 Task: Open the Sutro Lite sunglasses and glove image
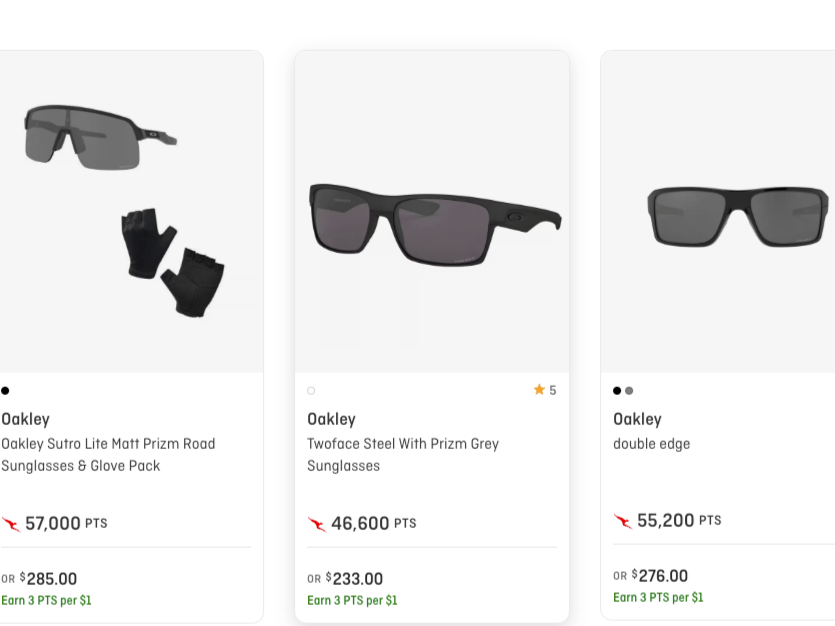132,212
